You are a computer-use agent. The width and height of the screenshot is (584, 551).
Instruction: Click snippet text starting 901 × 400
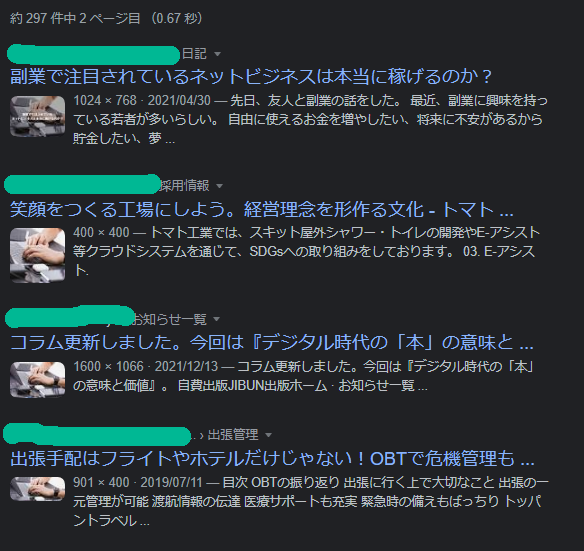(311, 501)
